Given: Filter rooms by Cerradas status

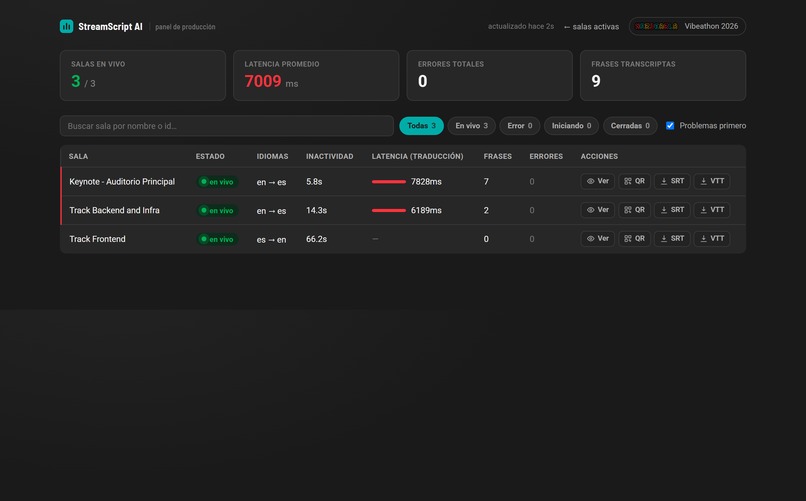Looking at the screenshot, I should (630, 126).
